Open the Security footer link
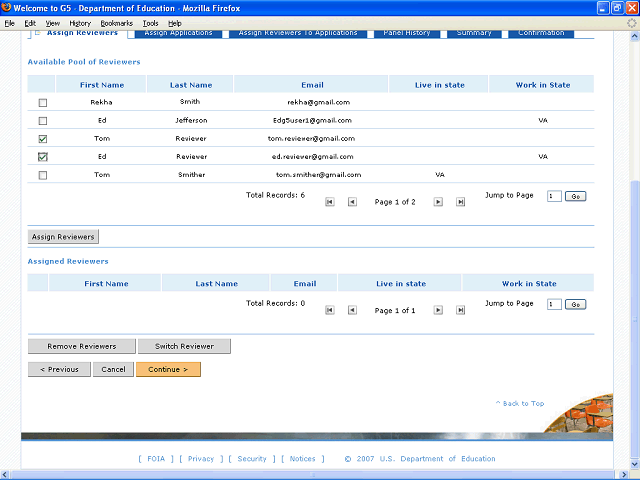 tap(252, 459)
